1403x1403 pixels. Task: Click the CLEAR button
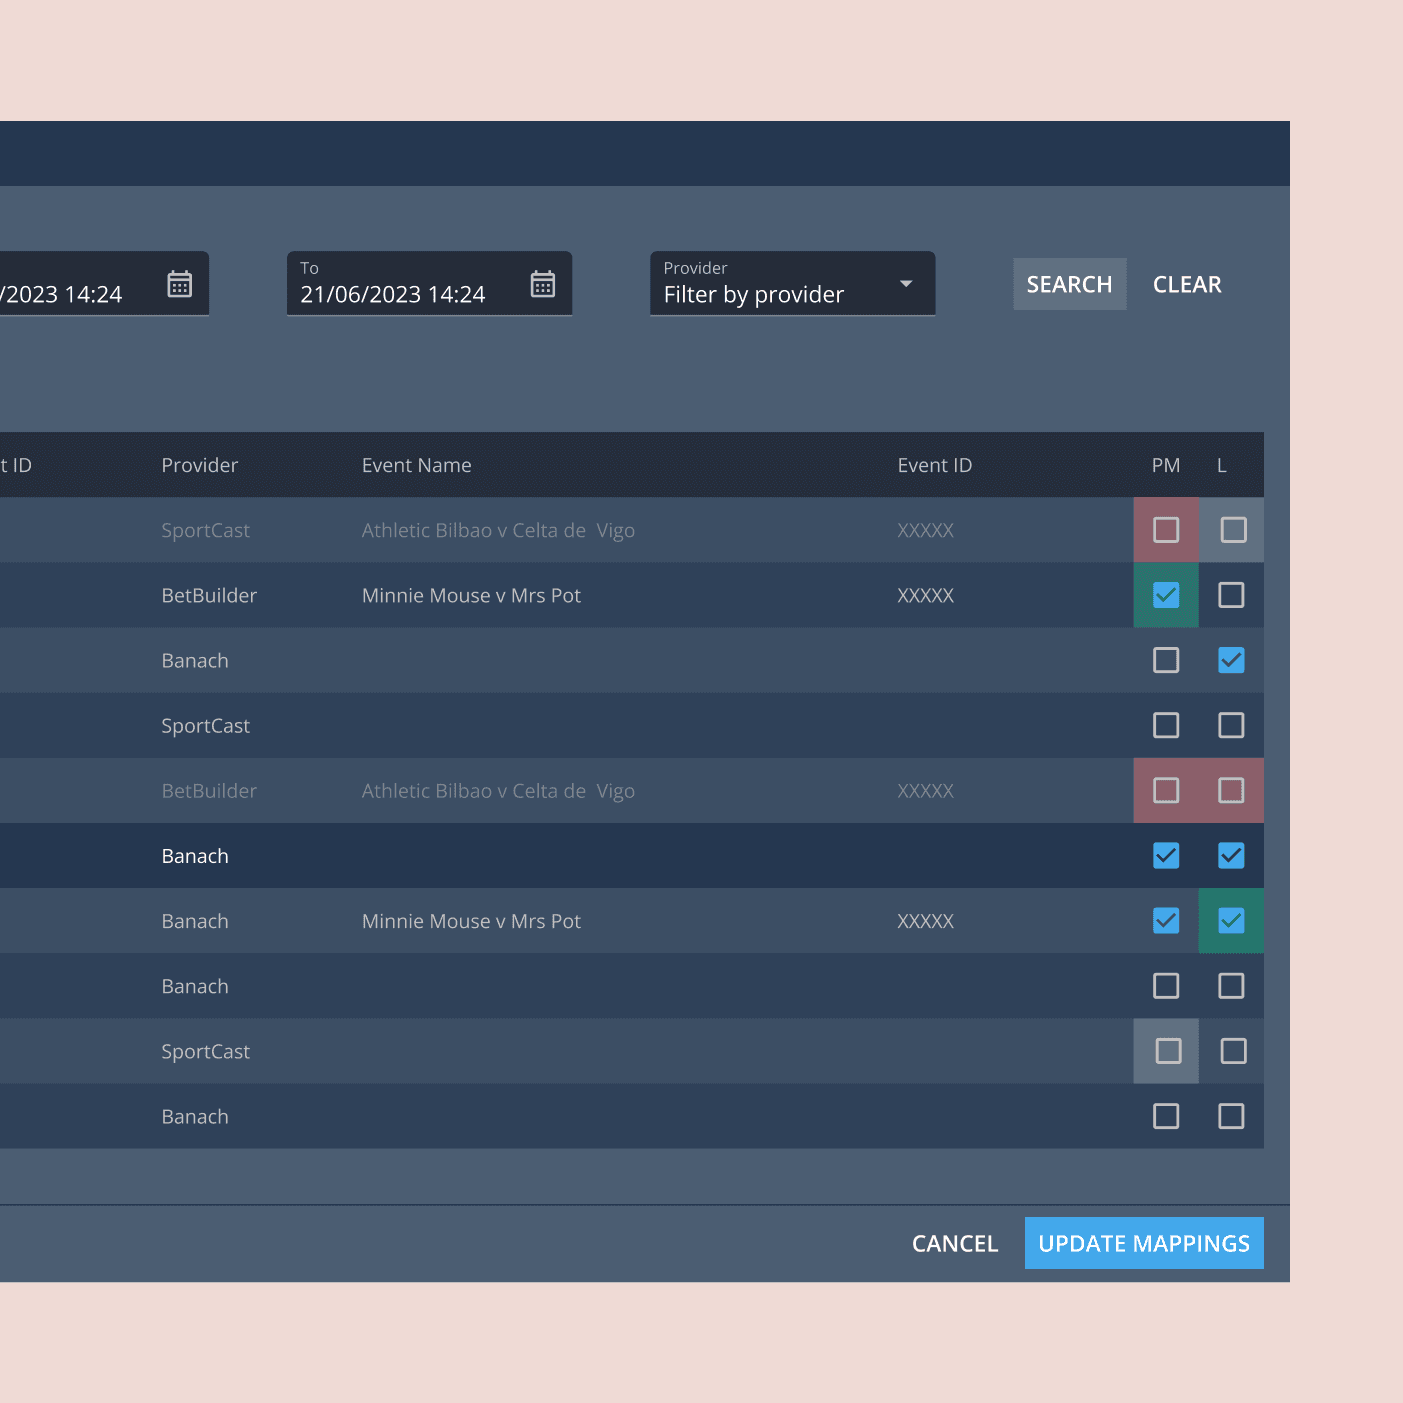click(x=1187, y=284)
